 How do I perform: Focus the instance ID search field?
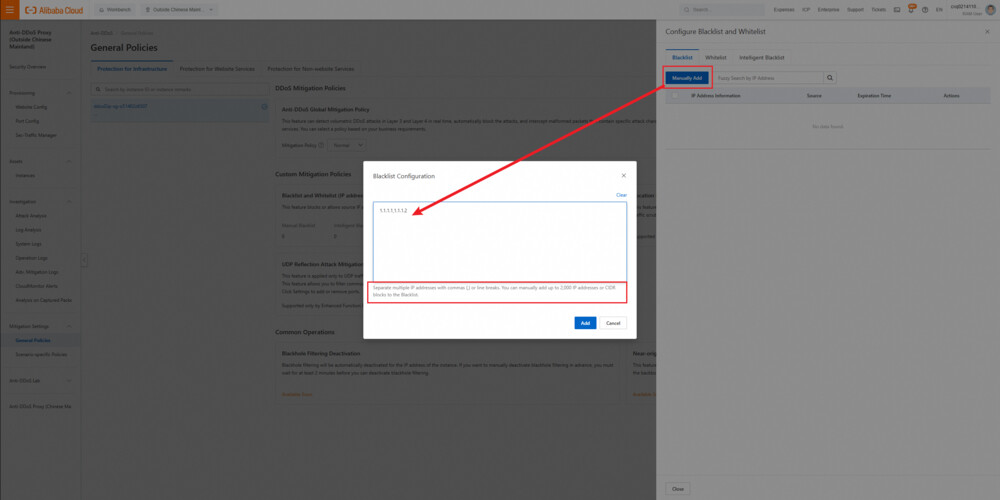(x=180, y=89)
